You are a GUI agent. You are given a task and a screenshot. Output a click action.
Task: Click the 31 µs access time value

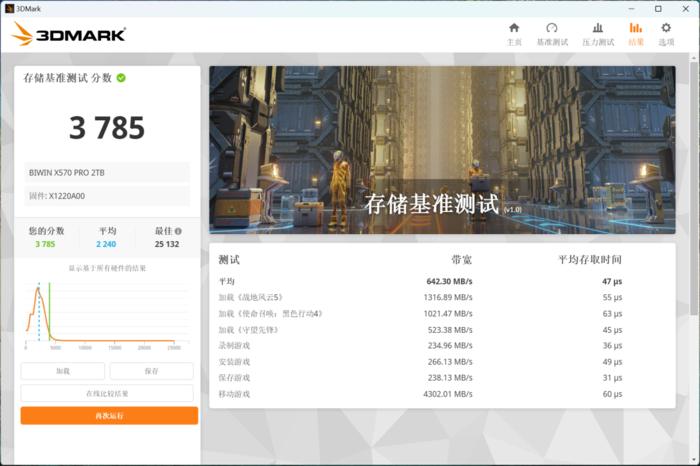point(612,378)
